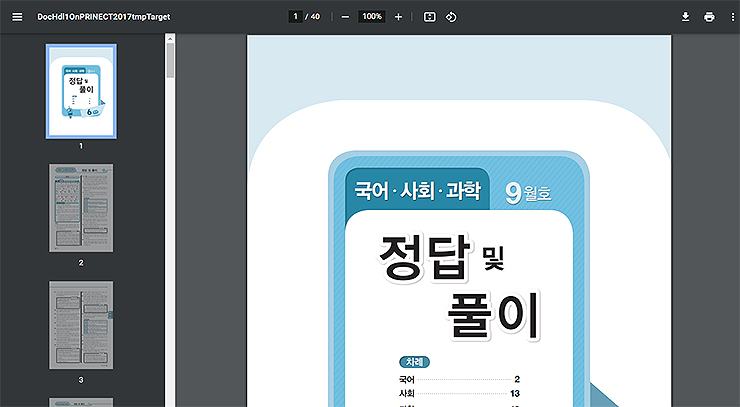This screenshot has height=407, width=740.
Task: Click the sidebar scrollbar up arrow
Action: coord(170,38)
